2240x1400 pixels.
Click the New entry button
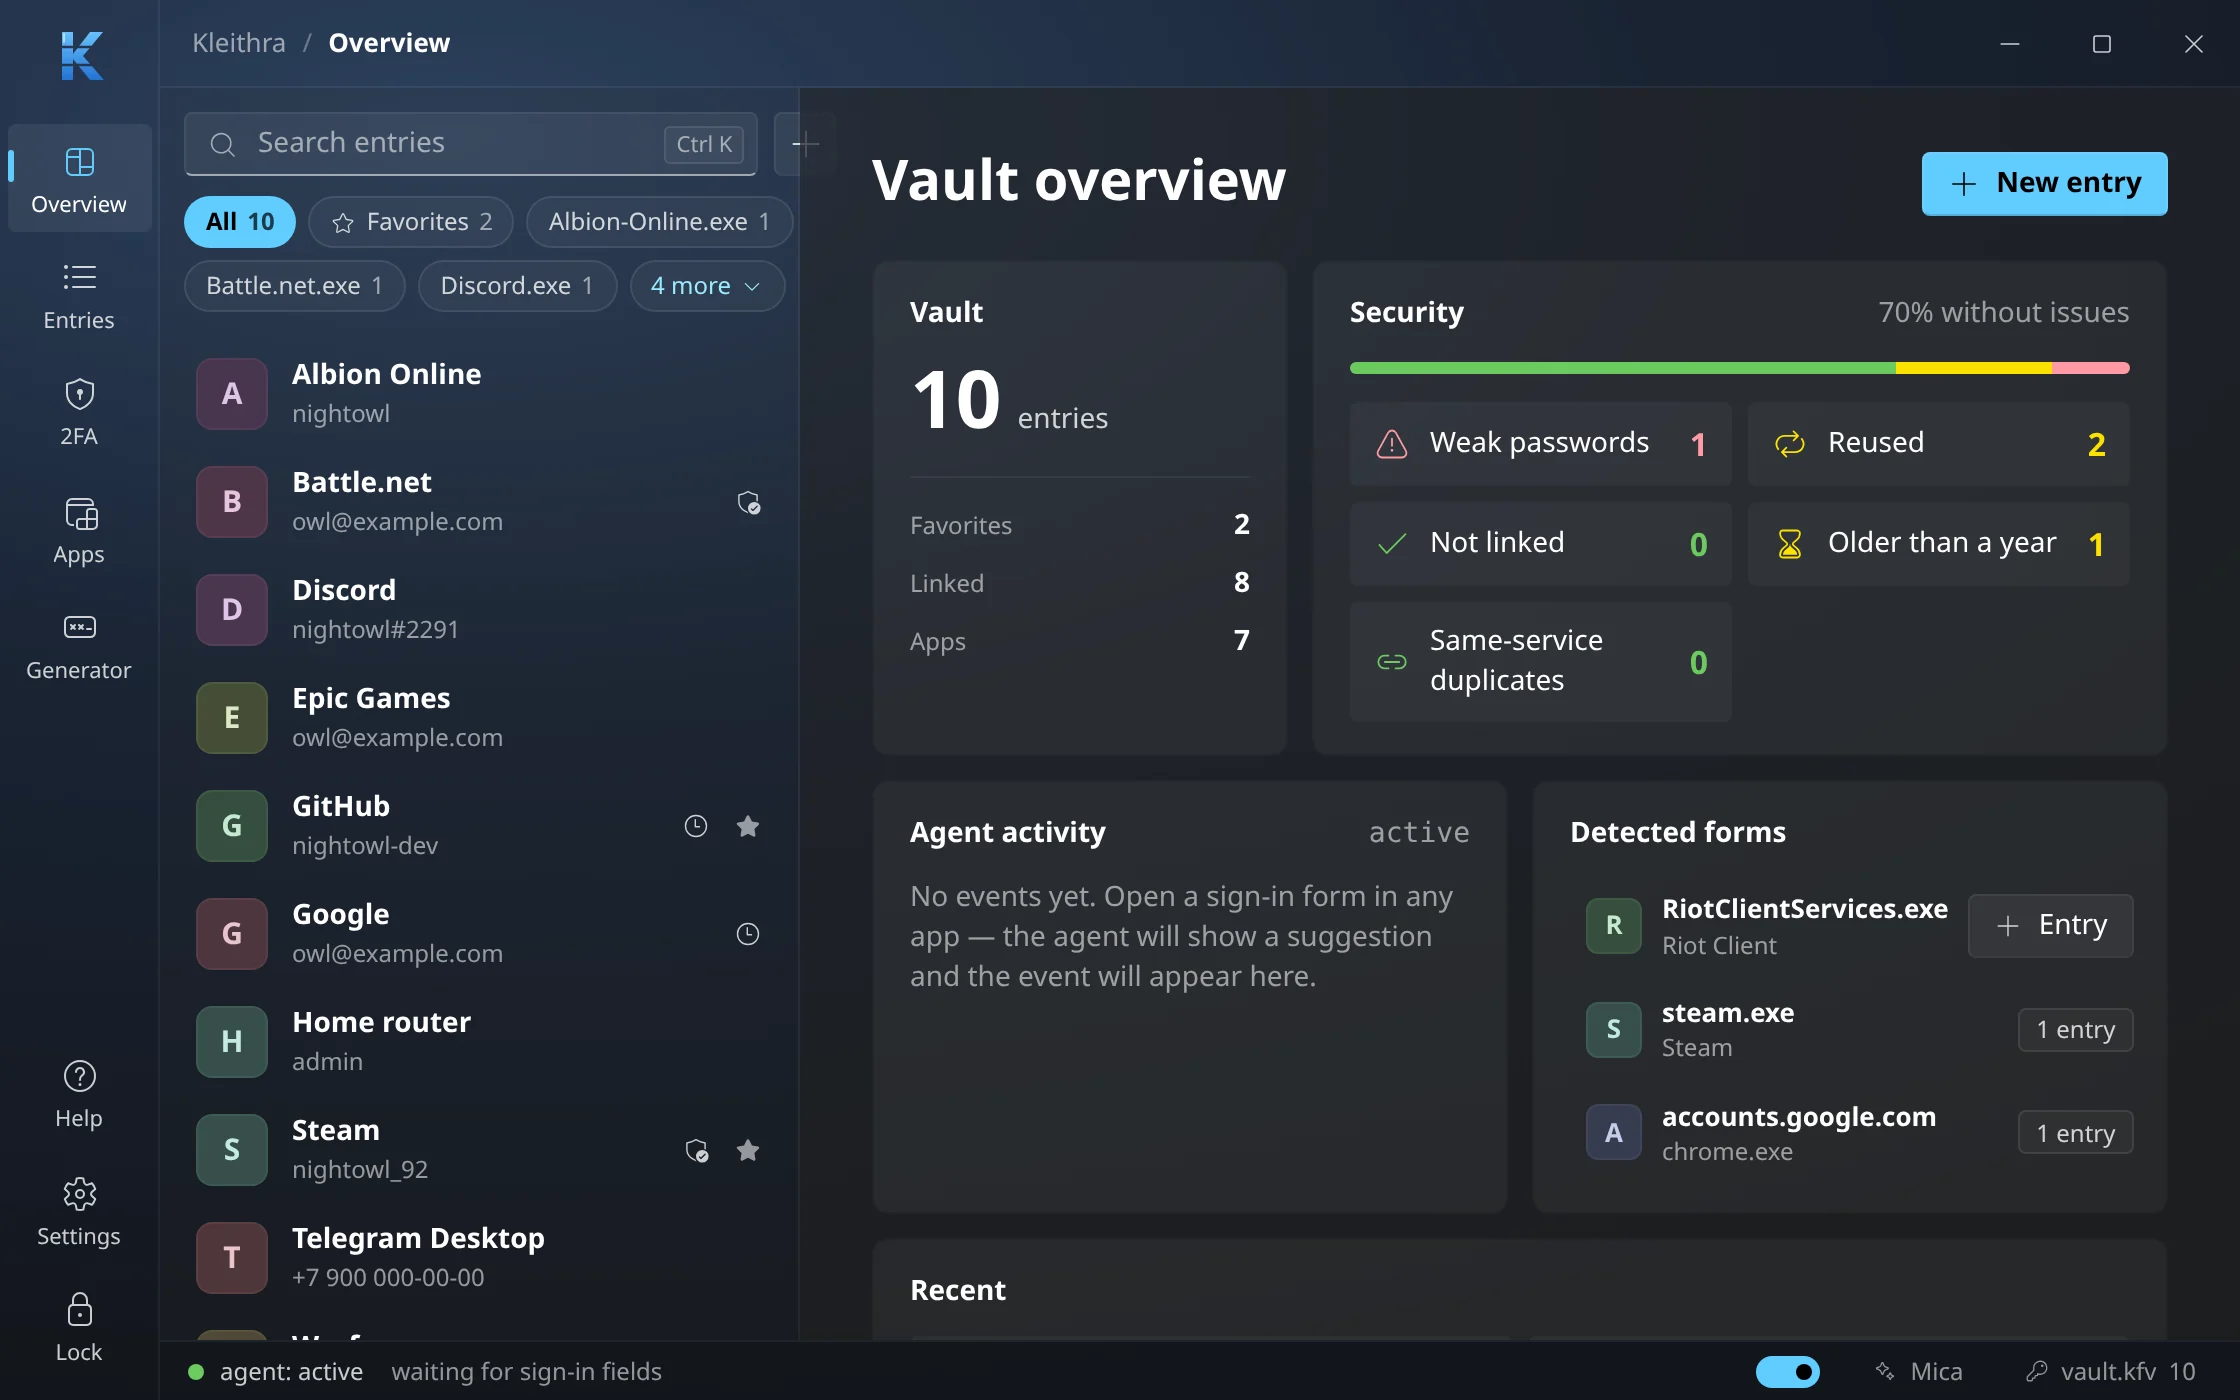point(2044,183)
